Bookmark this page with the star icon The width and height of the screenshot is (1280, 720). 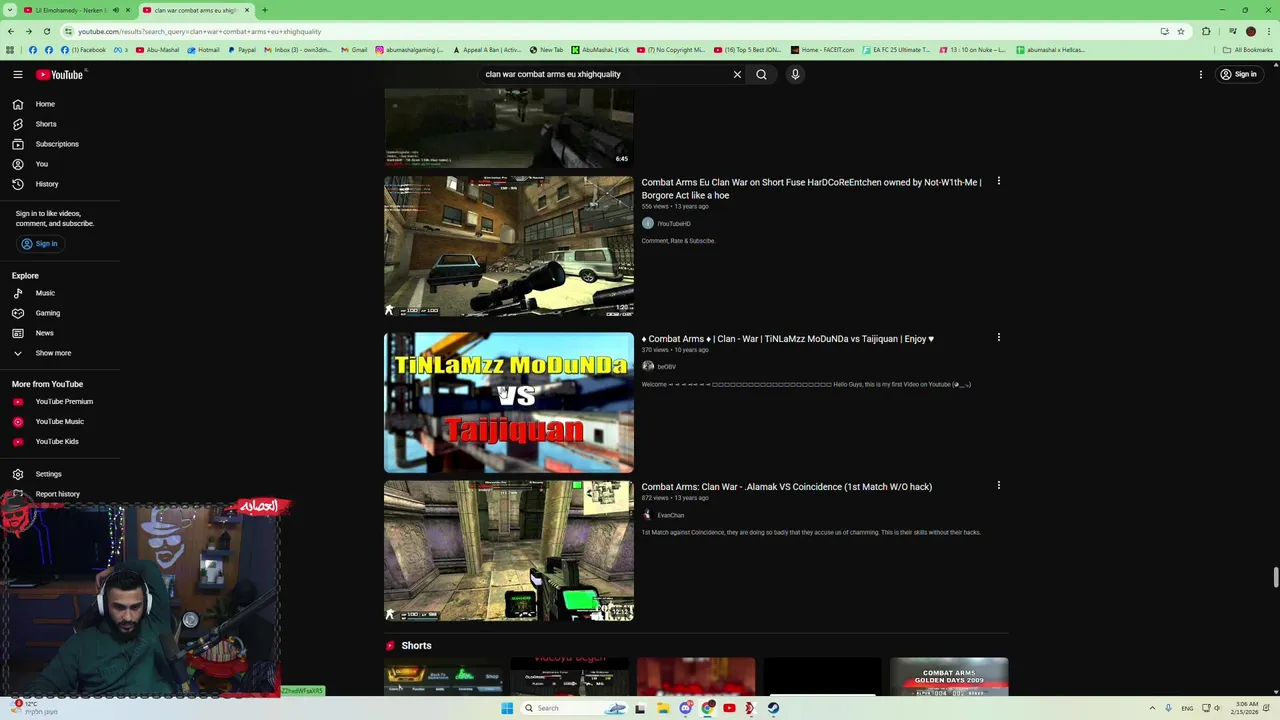click(1180, 31)
